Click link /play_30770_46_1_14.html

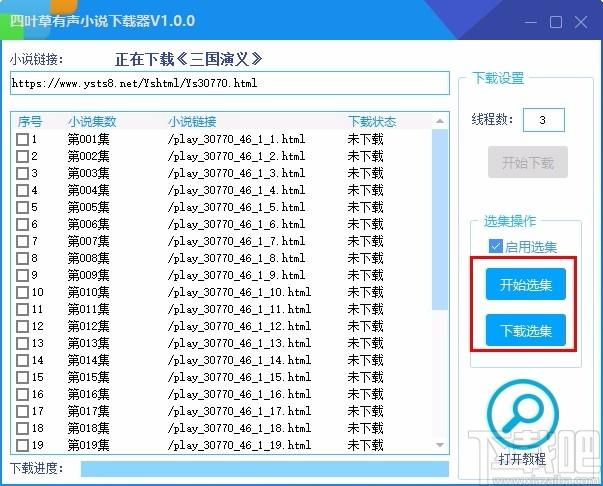[240, 360]
